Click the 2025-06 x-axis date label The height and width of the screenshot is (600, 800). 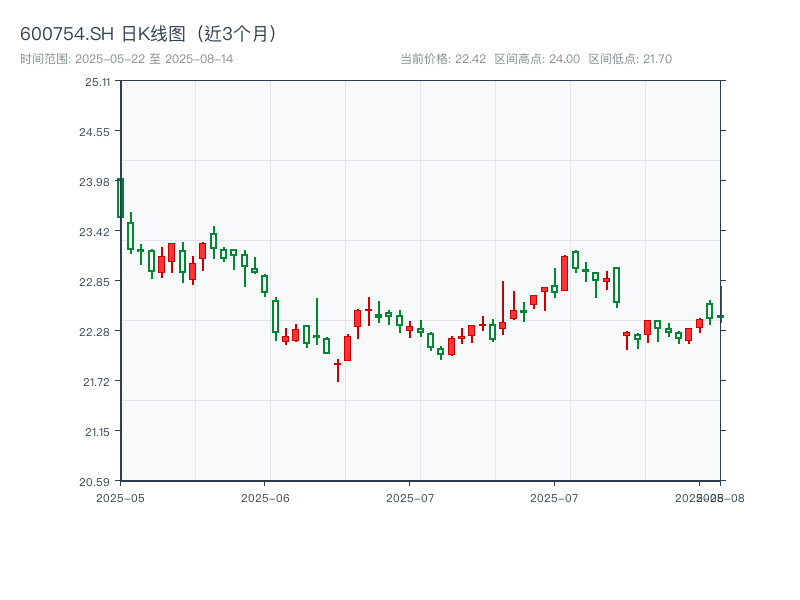265,497
